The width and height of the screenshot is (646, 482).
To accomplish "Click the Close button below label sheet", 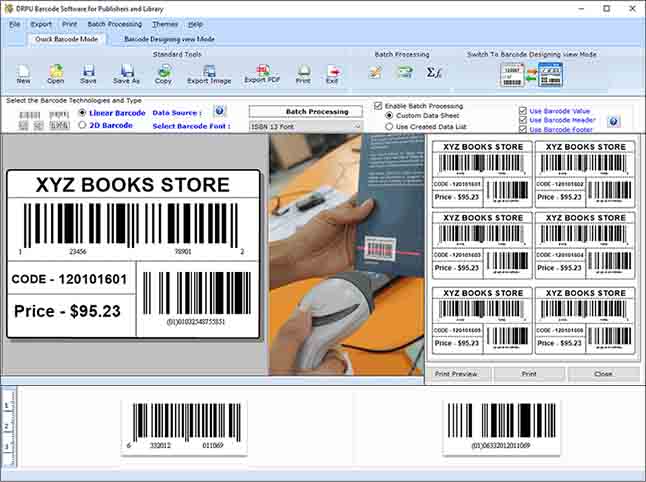I will (604, 374).
